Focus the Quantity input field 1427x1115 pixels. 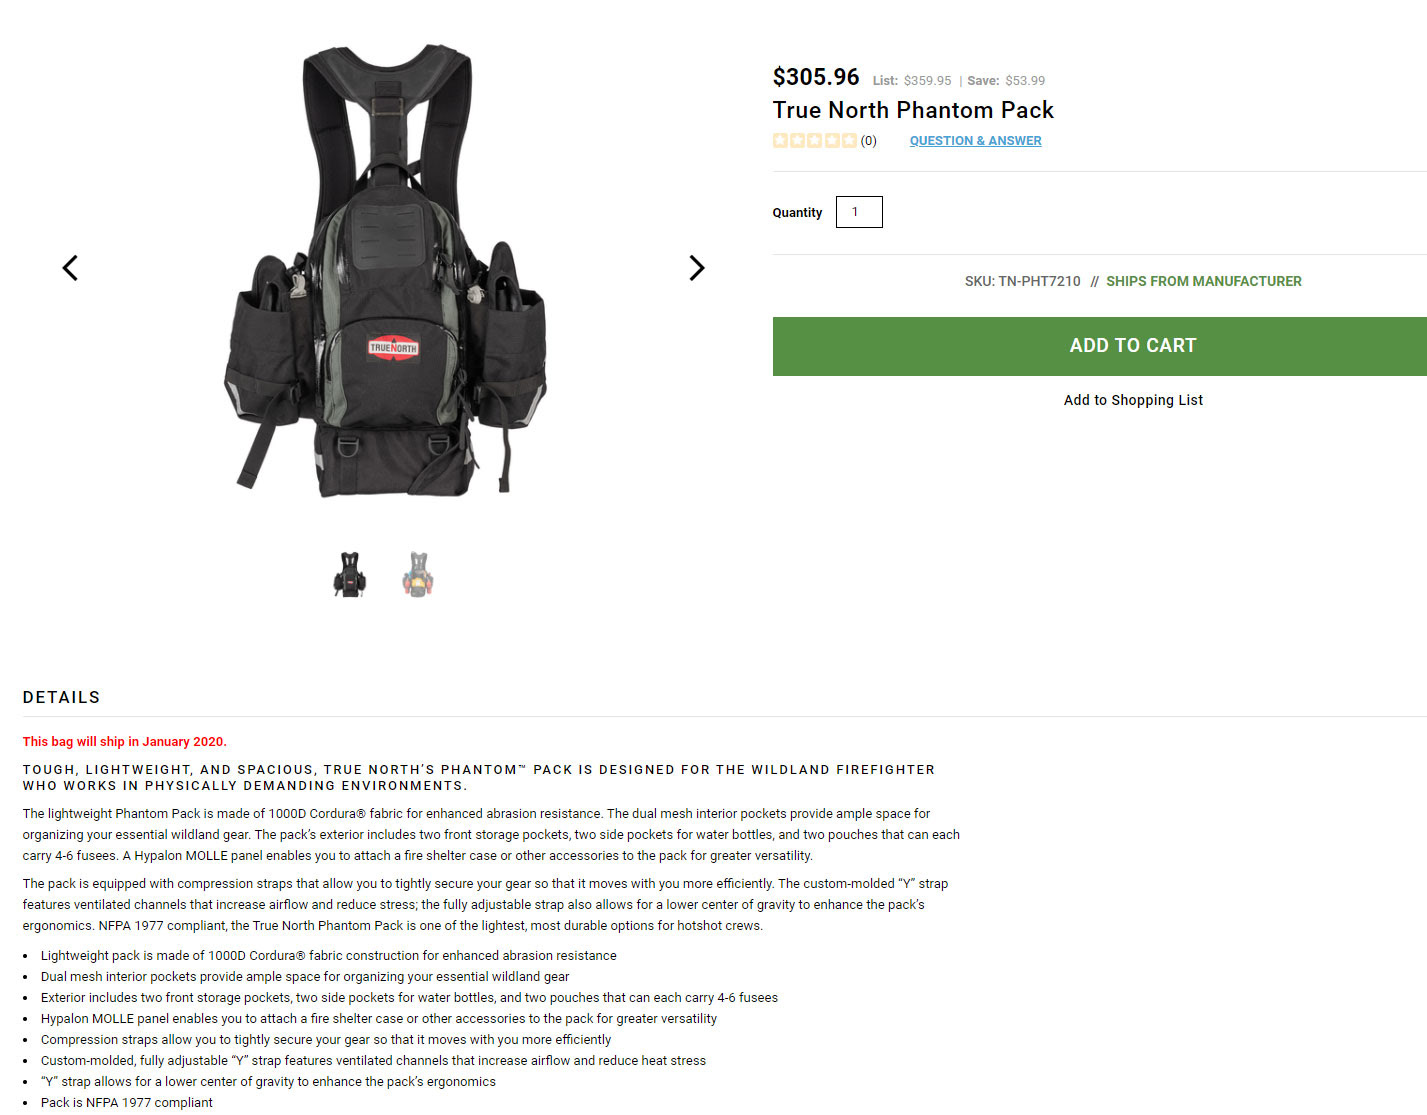859,212
